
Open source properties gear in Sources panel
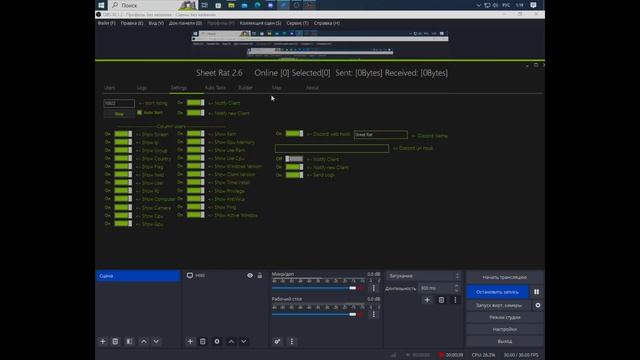(x=217, y=341)
